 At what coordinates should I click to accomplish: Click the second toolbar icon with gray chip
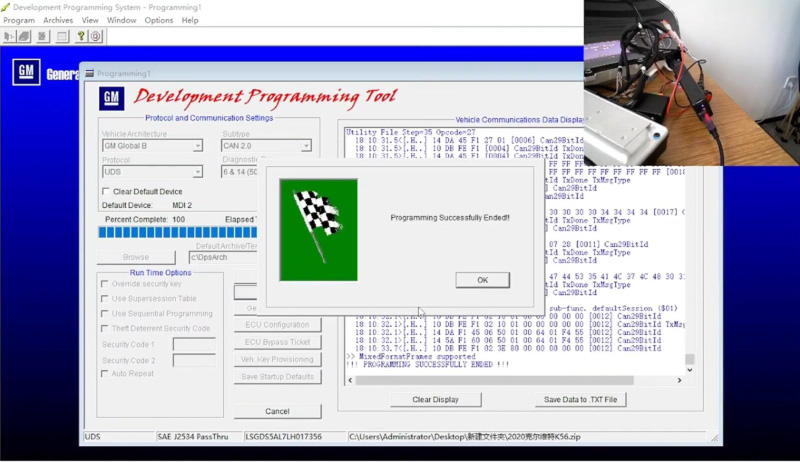click(24, 36)
